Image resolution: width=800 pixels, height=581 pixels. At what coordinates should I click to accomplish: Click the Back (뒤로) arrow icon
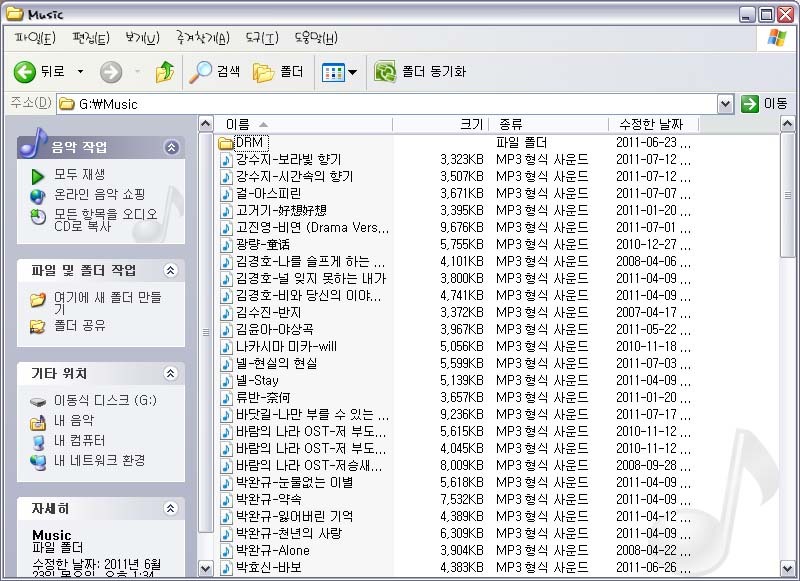pos(25,72)
